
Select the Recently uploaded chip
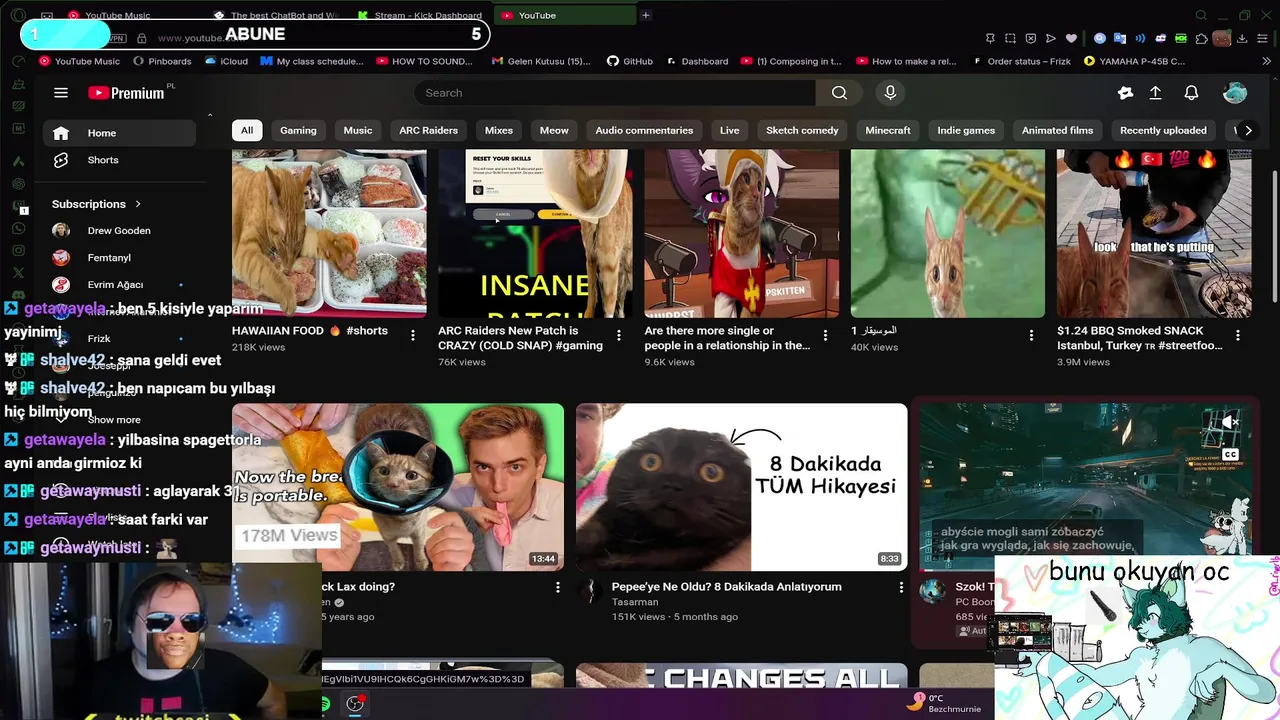[x=1163, y=130]
